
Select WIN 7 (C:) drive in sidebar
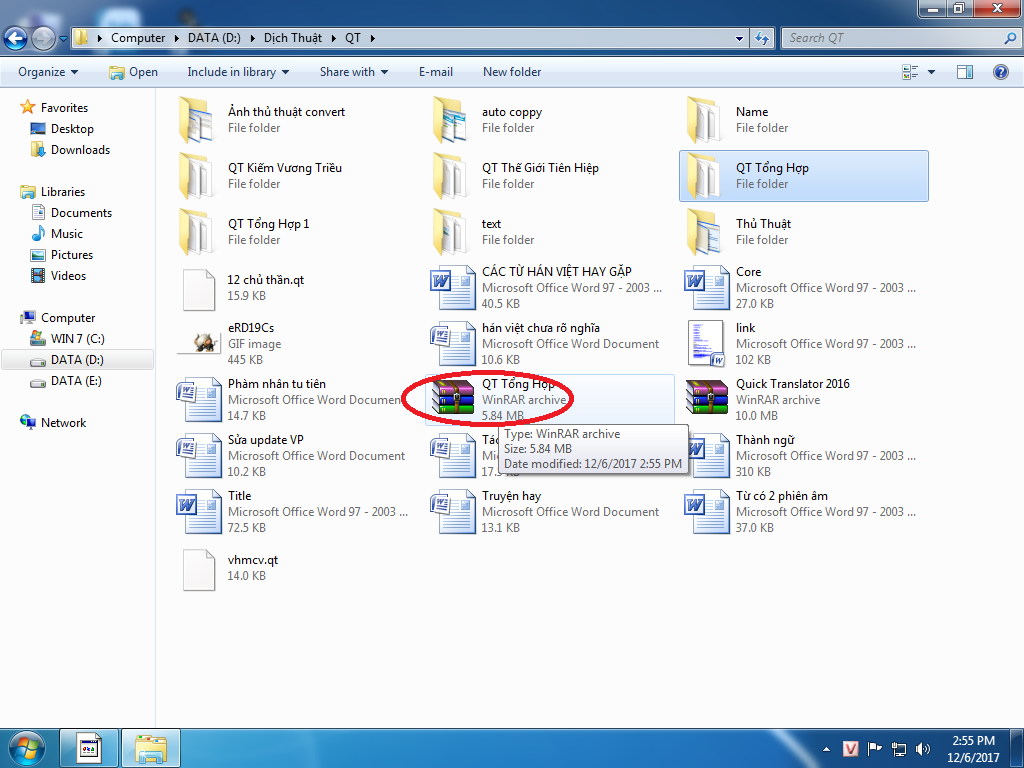click(77, 339)
